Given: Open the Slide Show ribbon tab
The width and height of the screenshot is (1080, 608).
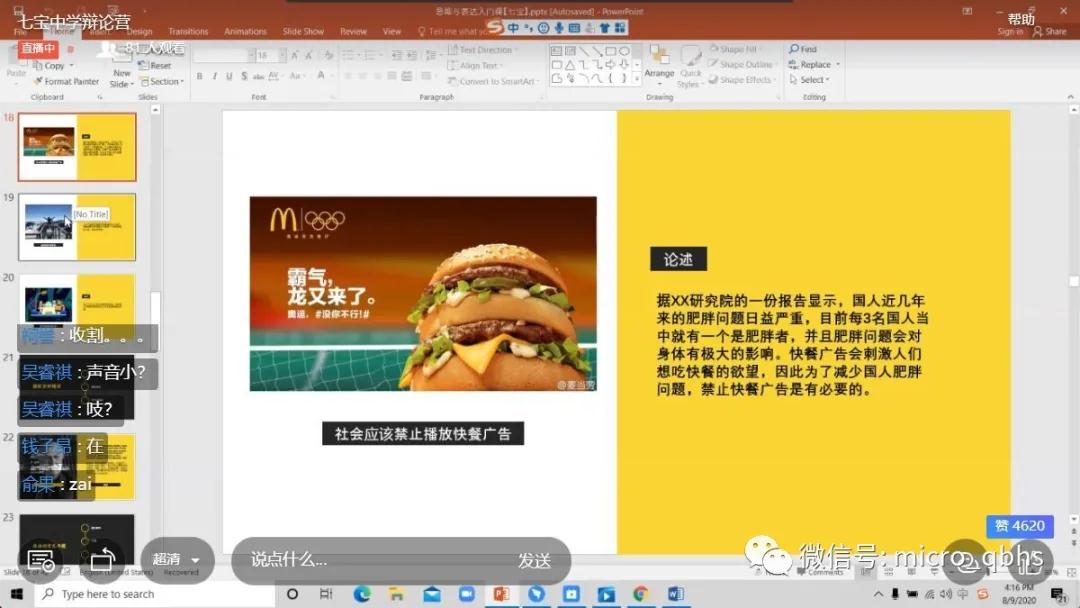Looking at the screenshot, I should pos(303,32).
